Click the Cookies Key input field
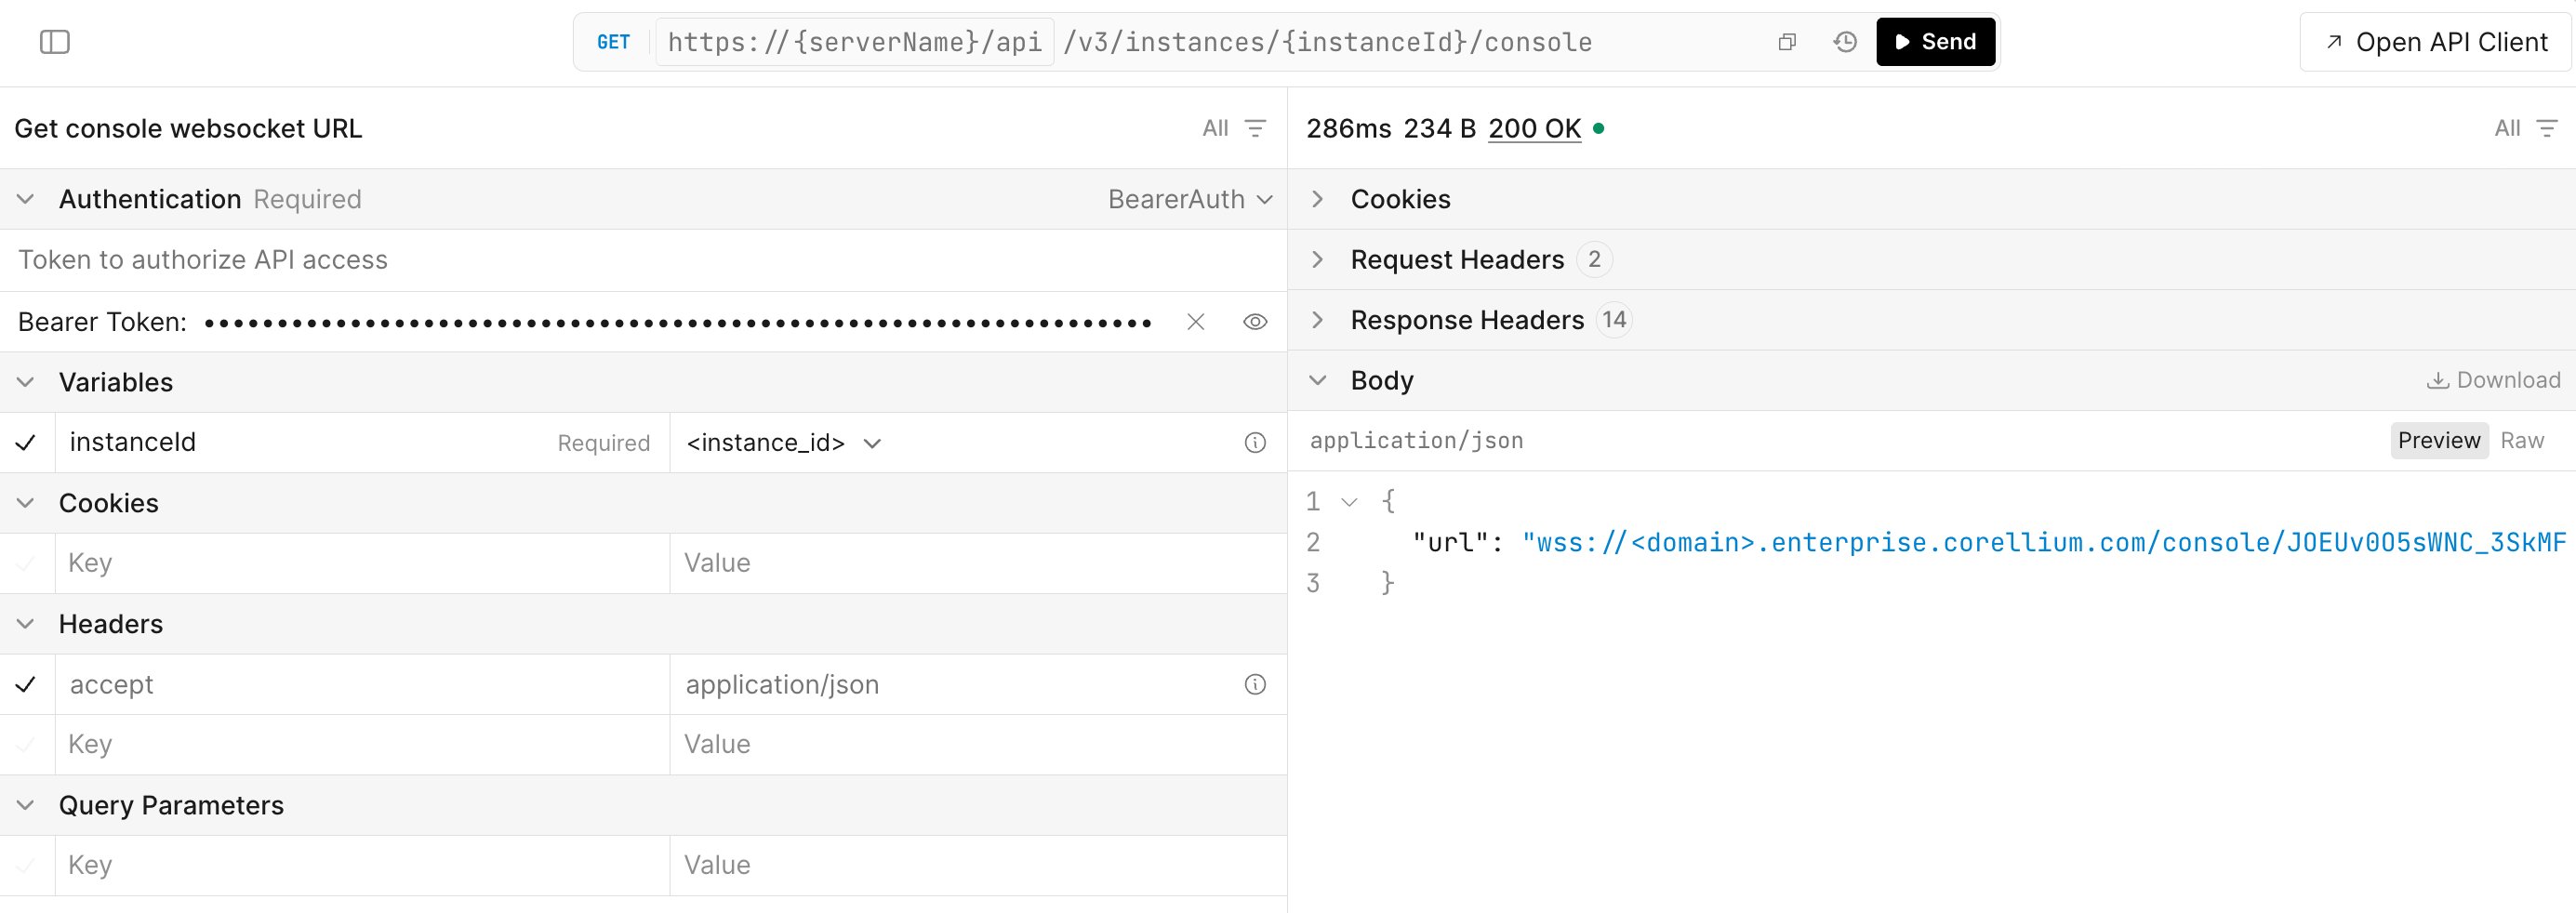The height and width of the screenshot is (913, 2576). point(362,564)
